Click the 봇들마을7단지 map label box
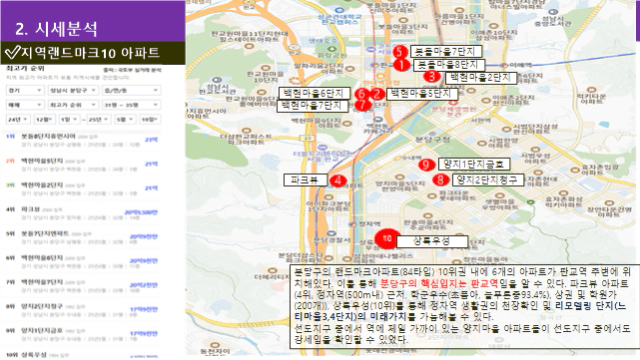This screenshot has width=640, height=360. coord(446,51)
